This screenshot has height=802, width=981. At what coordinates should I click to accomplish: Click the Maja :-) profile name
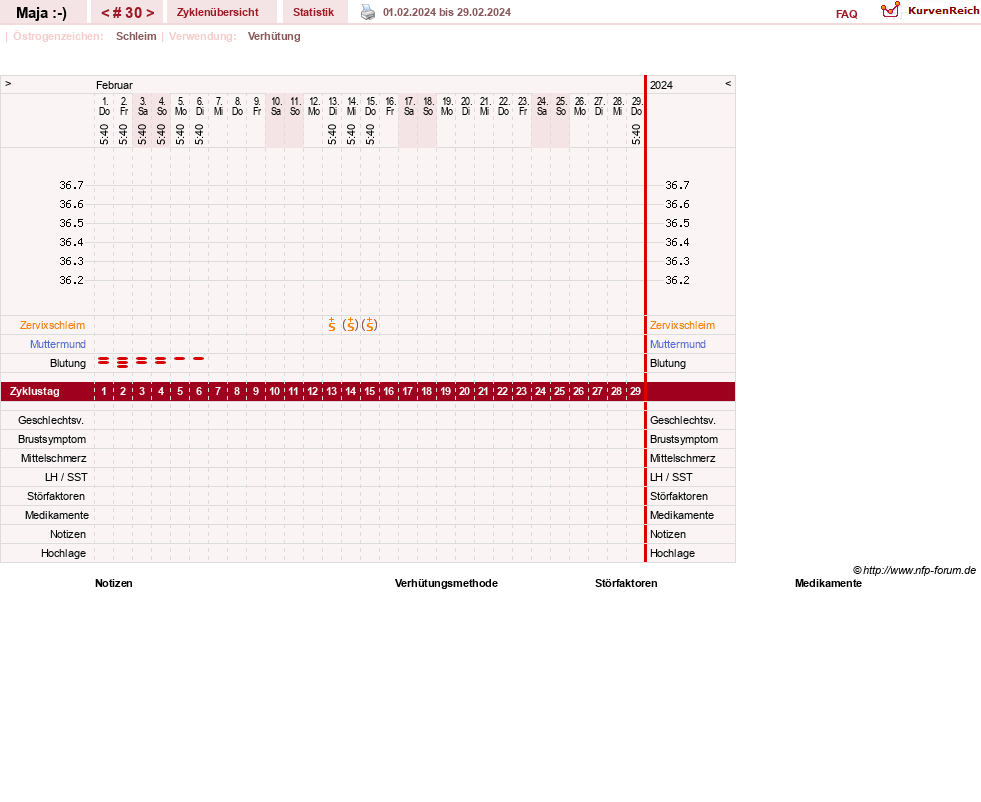(41, 13)
